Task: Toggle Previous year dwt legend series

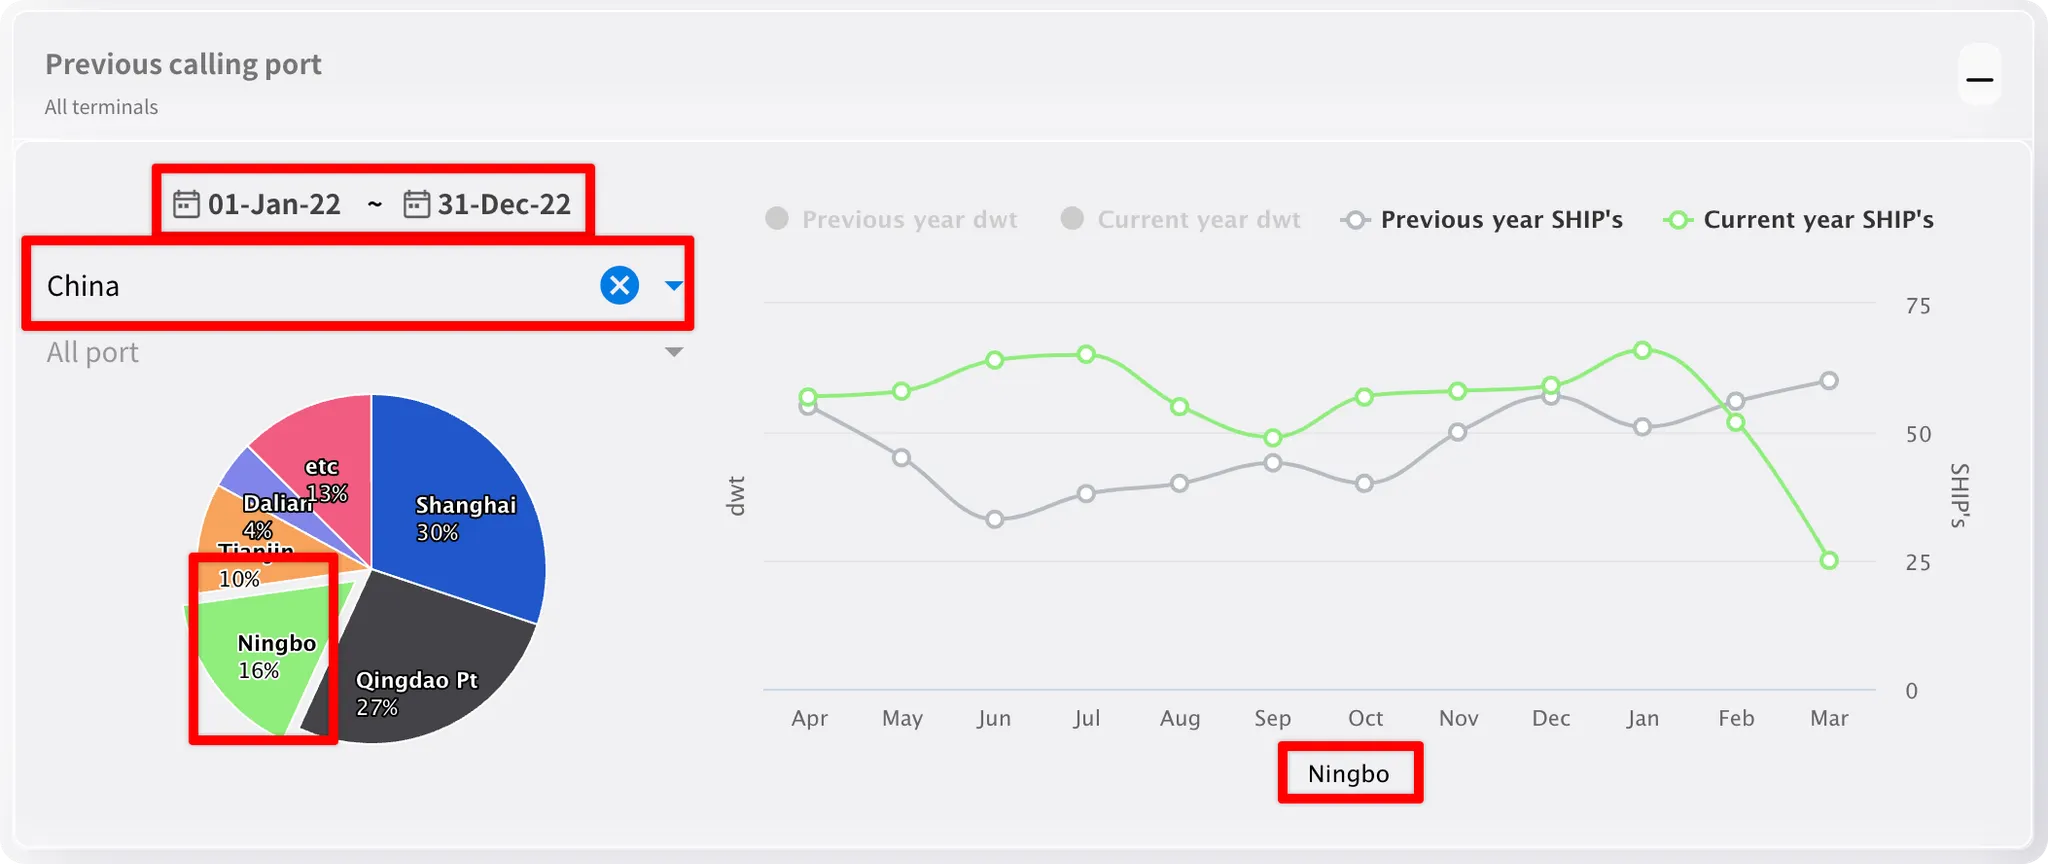Action: pyautogui.click(x=891, y=220)
